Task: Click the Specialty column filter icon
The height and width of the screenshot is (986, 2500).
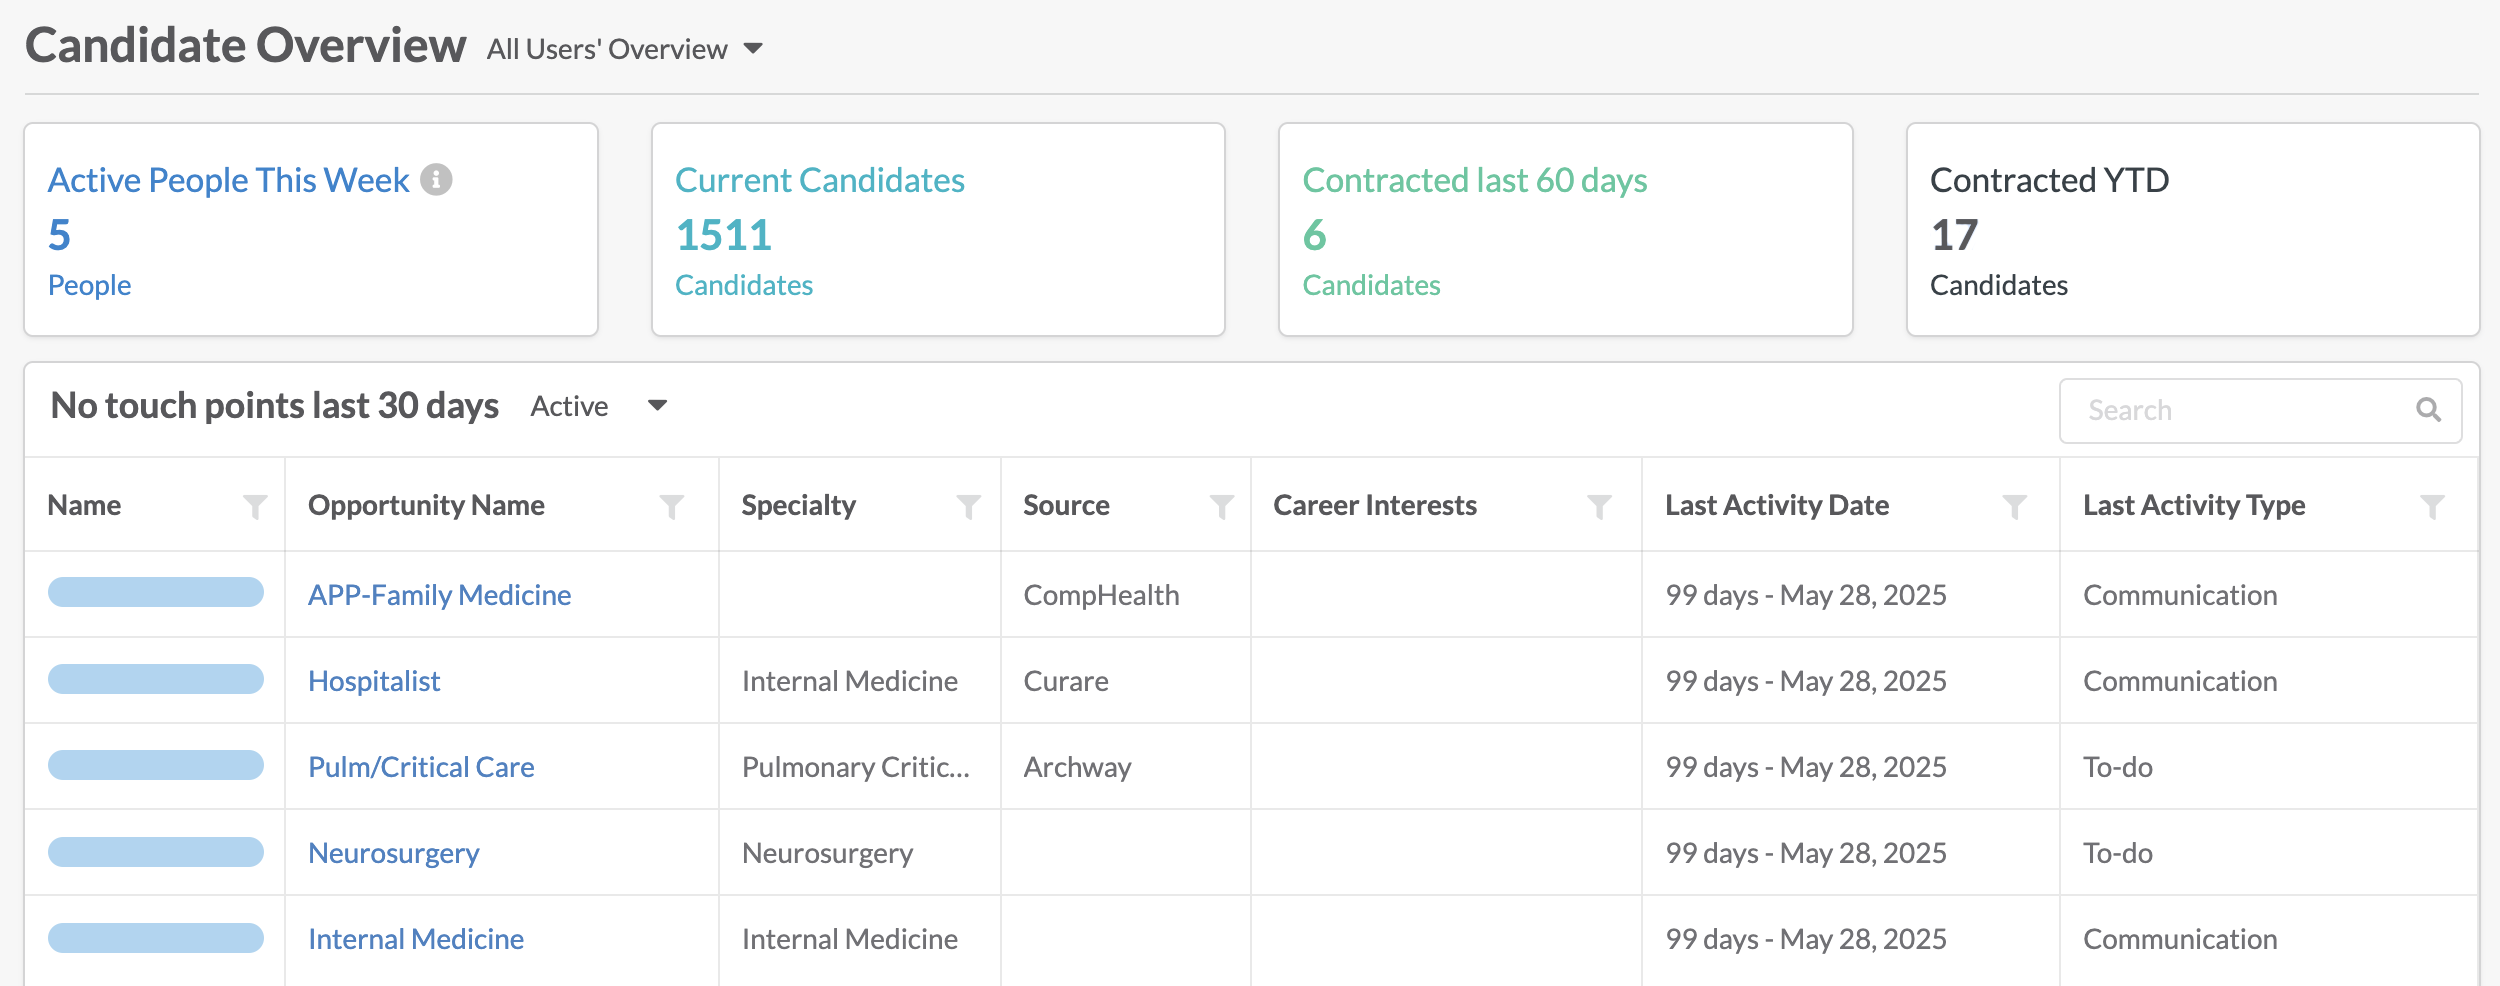Action: point(968,507)
